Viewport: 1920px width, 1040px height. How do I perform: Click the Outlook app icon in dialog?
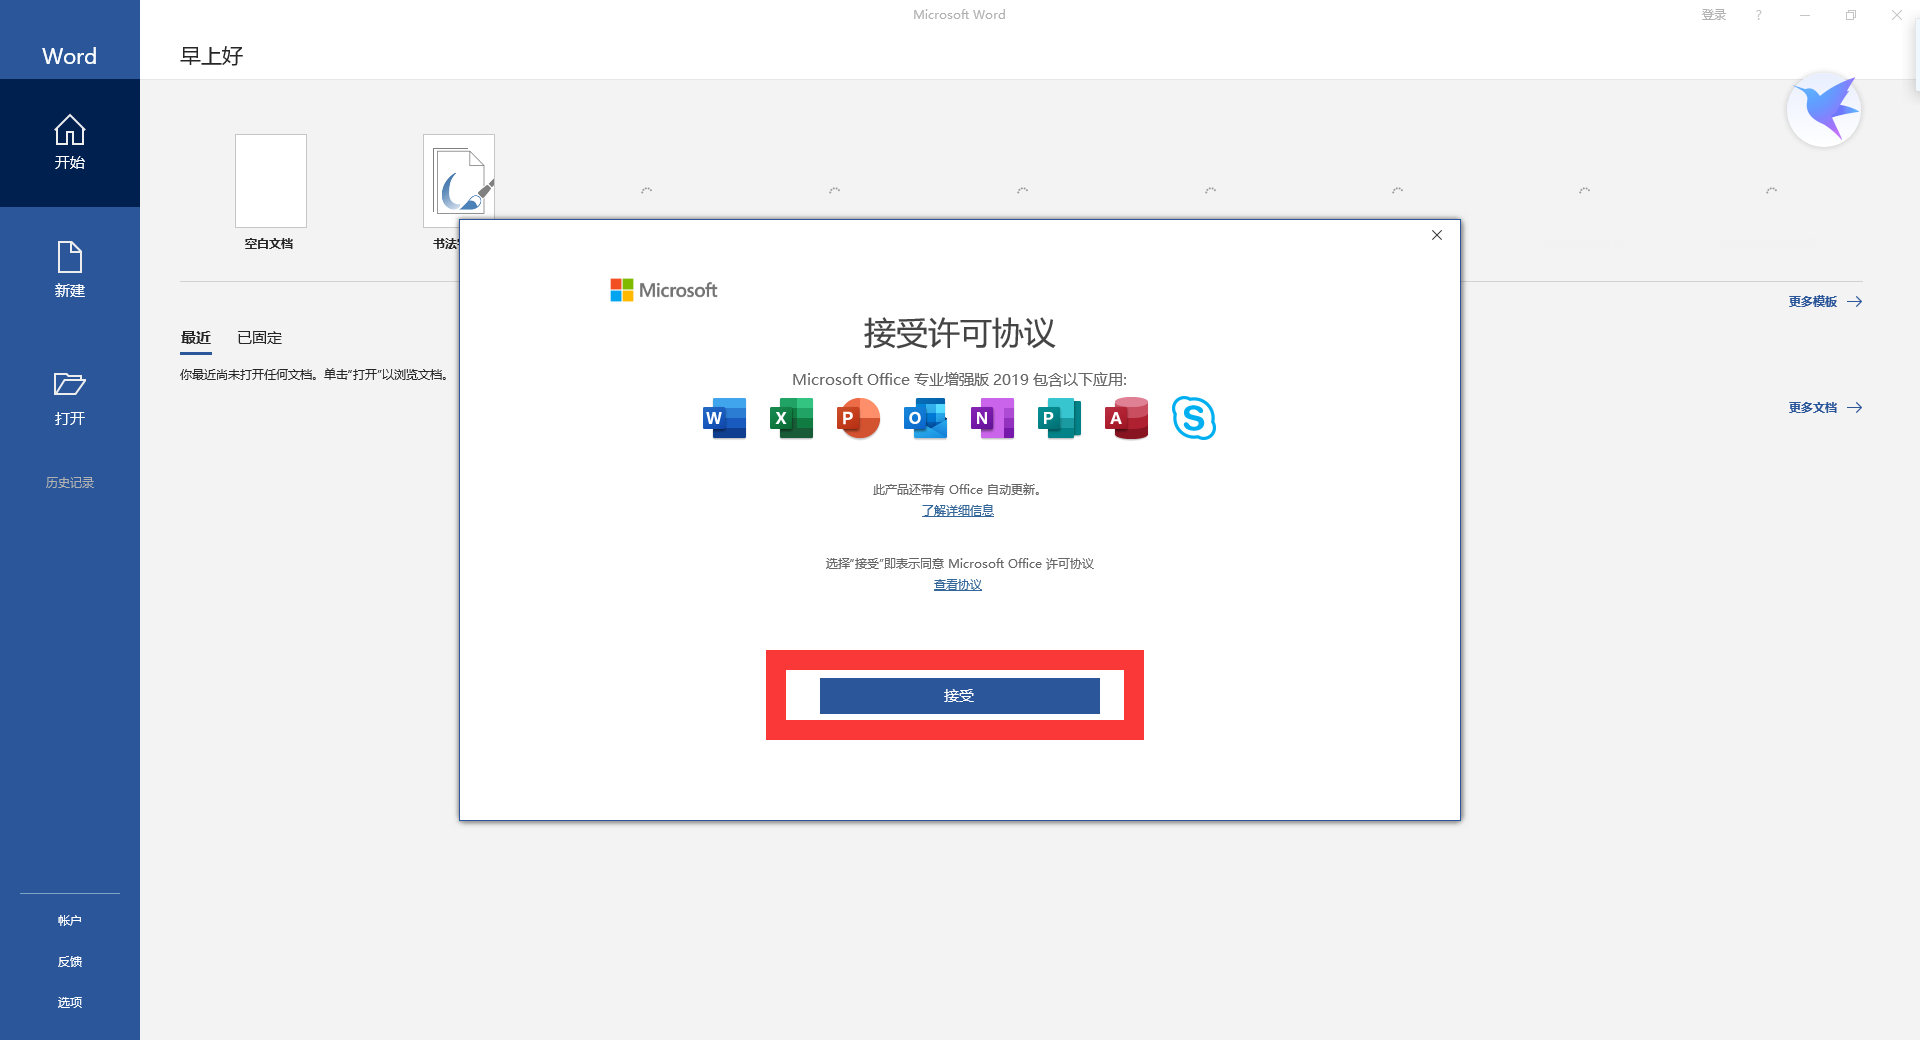pos(925,418)
